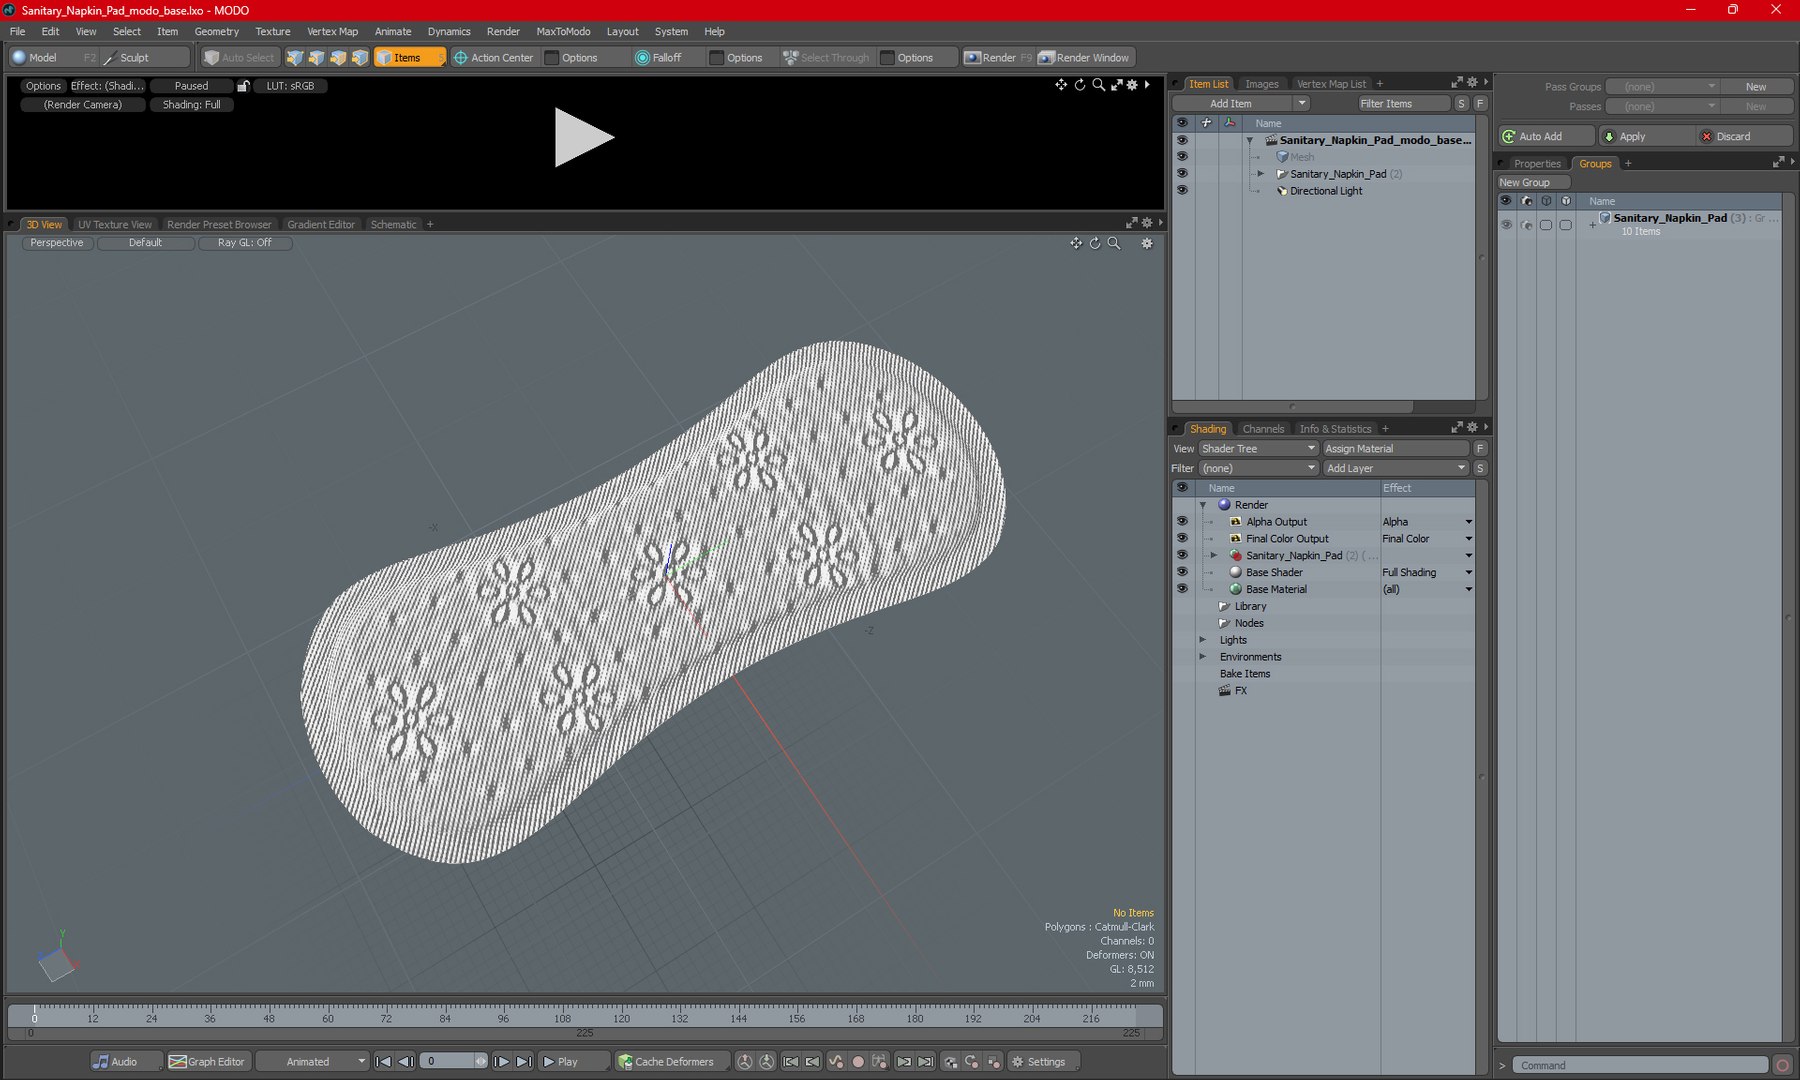Toggle visibility of Sanitary_Napkin_Pad in Item List
This screenshot has height=1080, width=1800.
click(1182, 174)
